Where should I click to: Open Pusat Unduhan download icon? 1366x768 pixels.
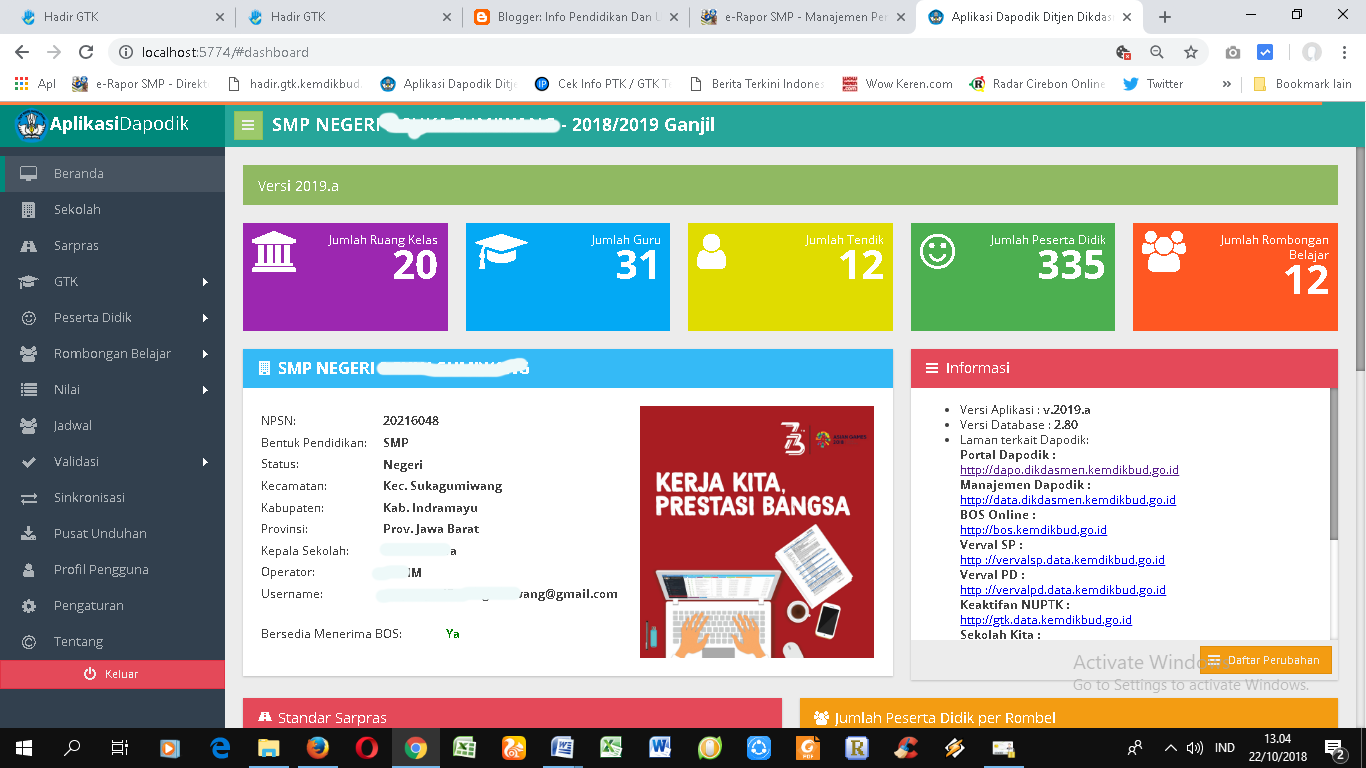click(30, 533)
